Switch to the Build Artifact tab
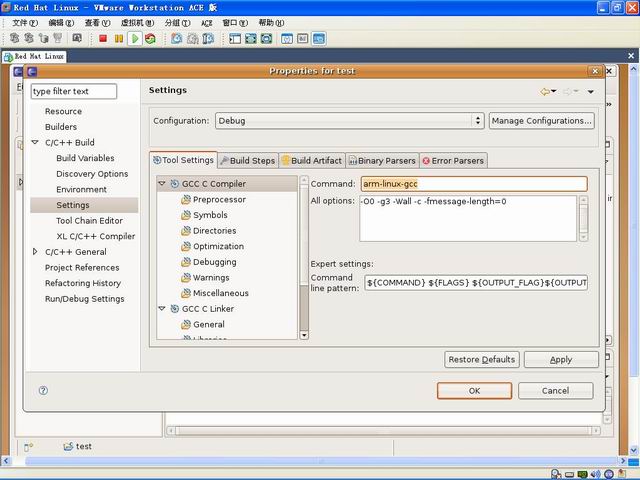The width and height of the screenshot is (640, 480). (x=312, y=161)
